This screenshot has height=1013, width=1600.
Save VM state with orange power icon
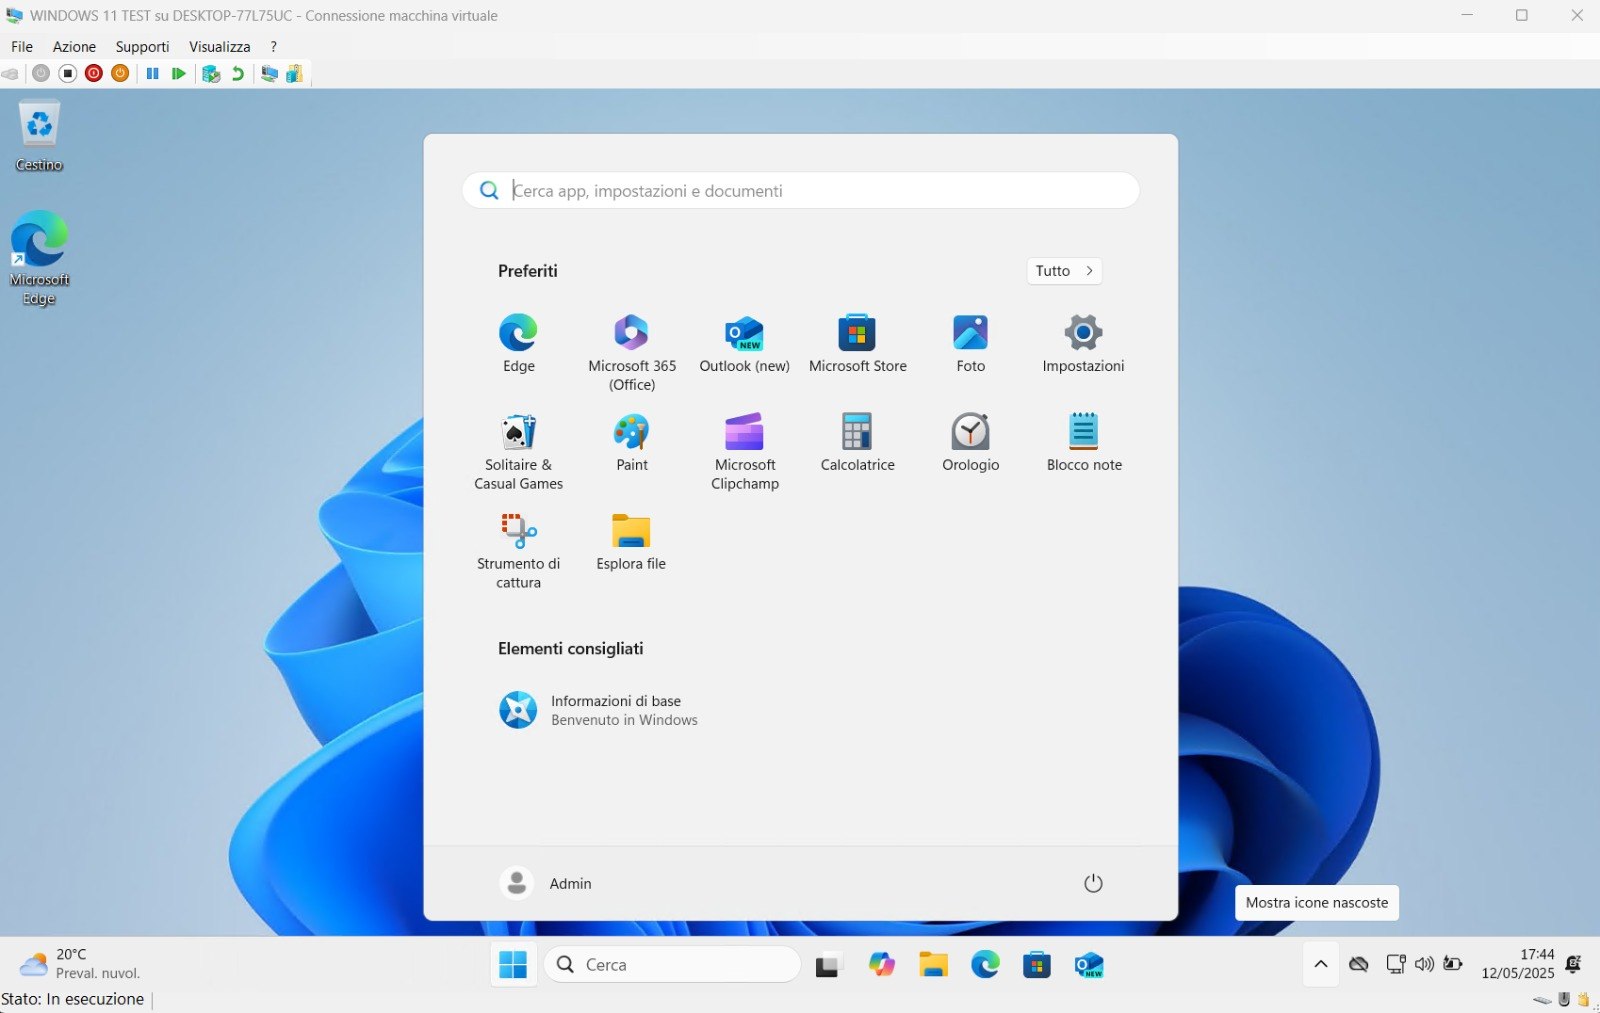(x=120, y=73)
